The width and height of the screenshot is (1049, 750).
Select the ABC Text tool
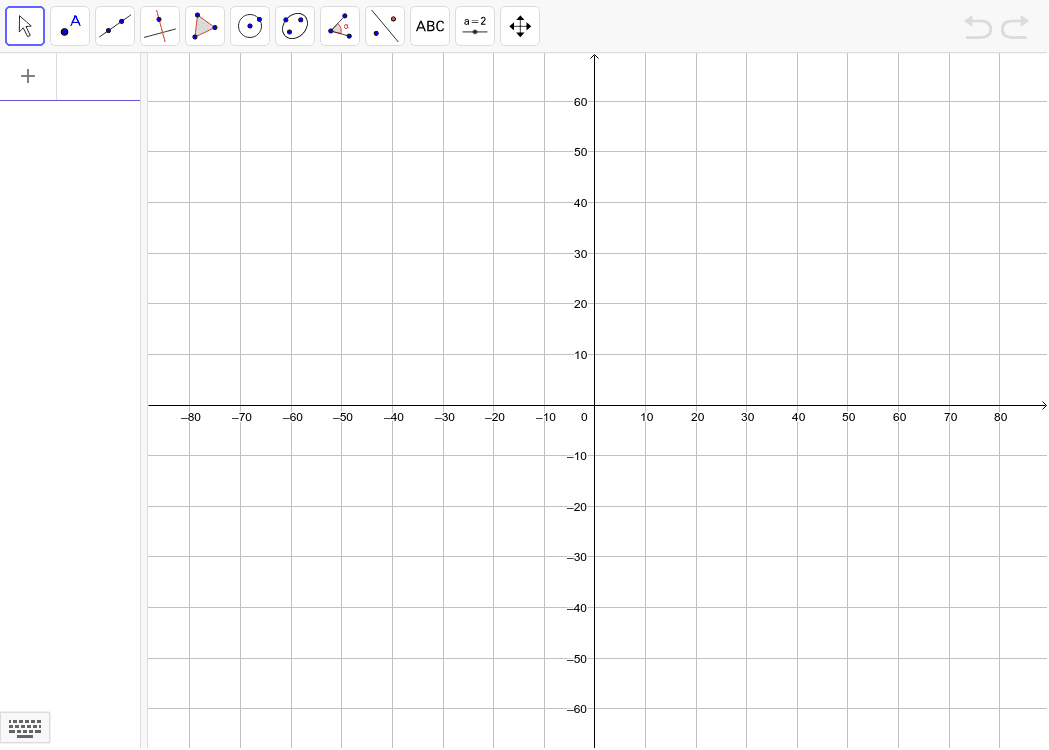point(430,26)
